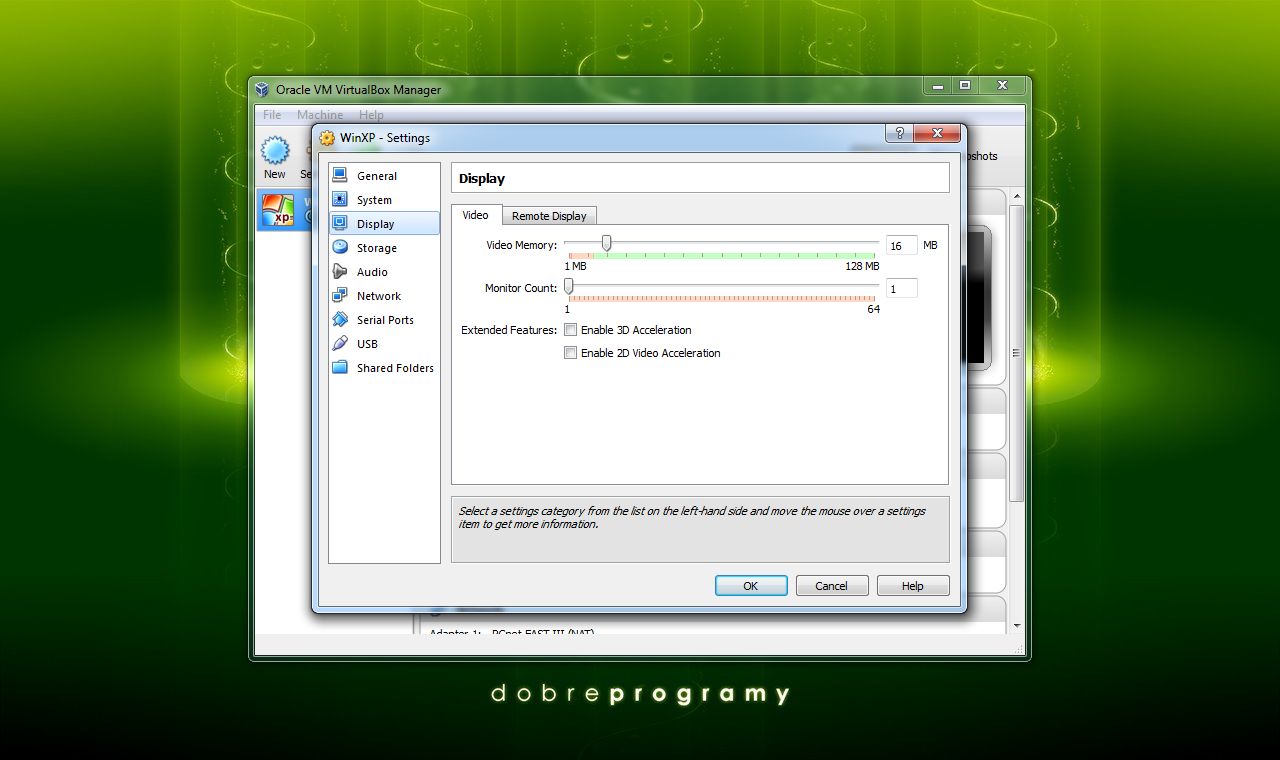Open the Machine menu in VirtualBox Manager
Image resolution: width=1280 pixels, height=760 pixels.
coord(320,115)
